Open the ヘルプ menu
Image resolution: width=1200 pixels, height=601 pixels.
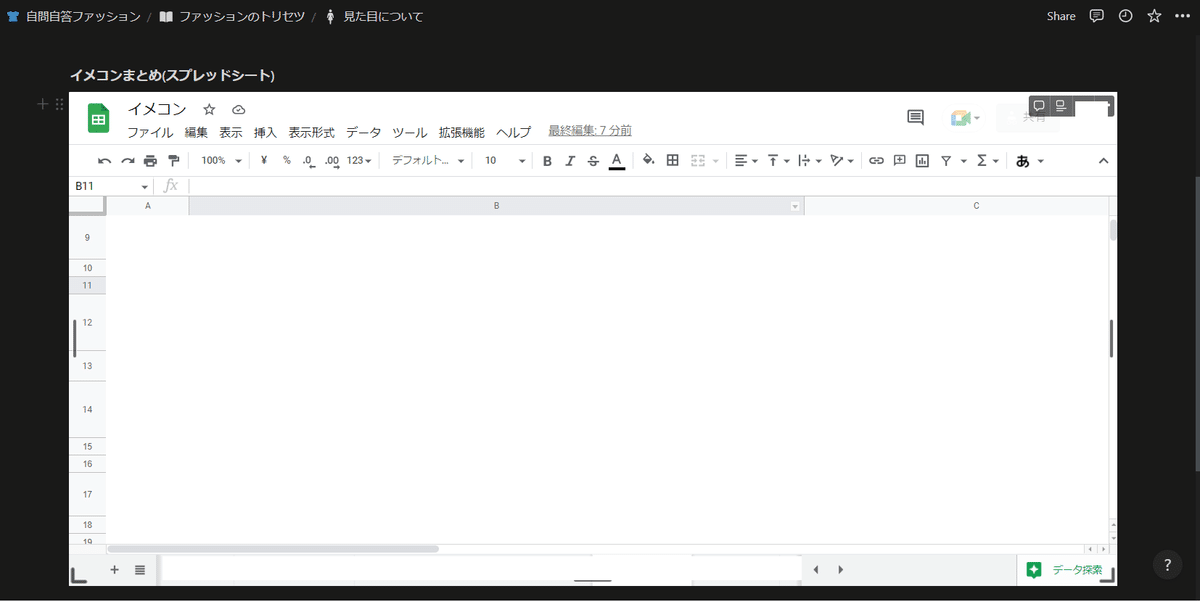pos(514,132)
